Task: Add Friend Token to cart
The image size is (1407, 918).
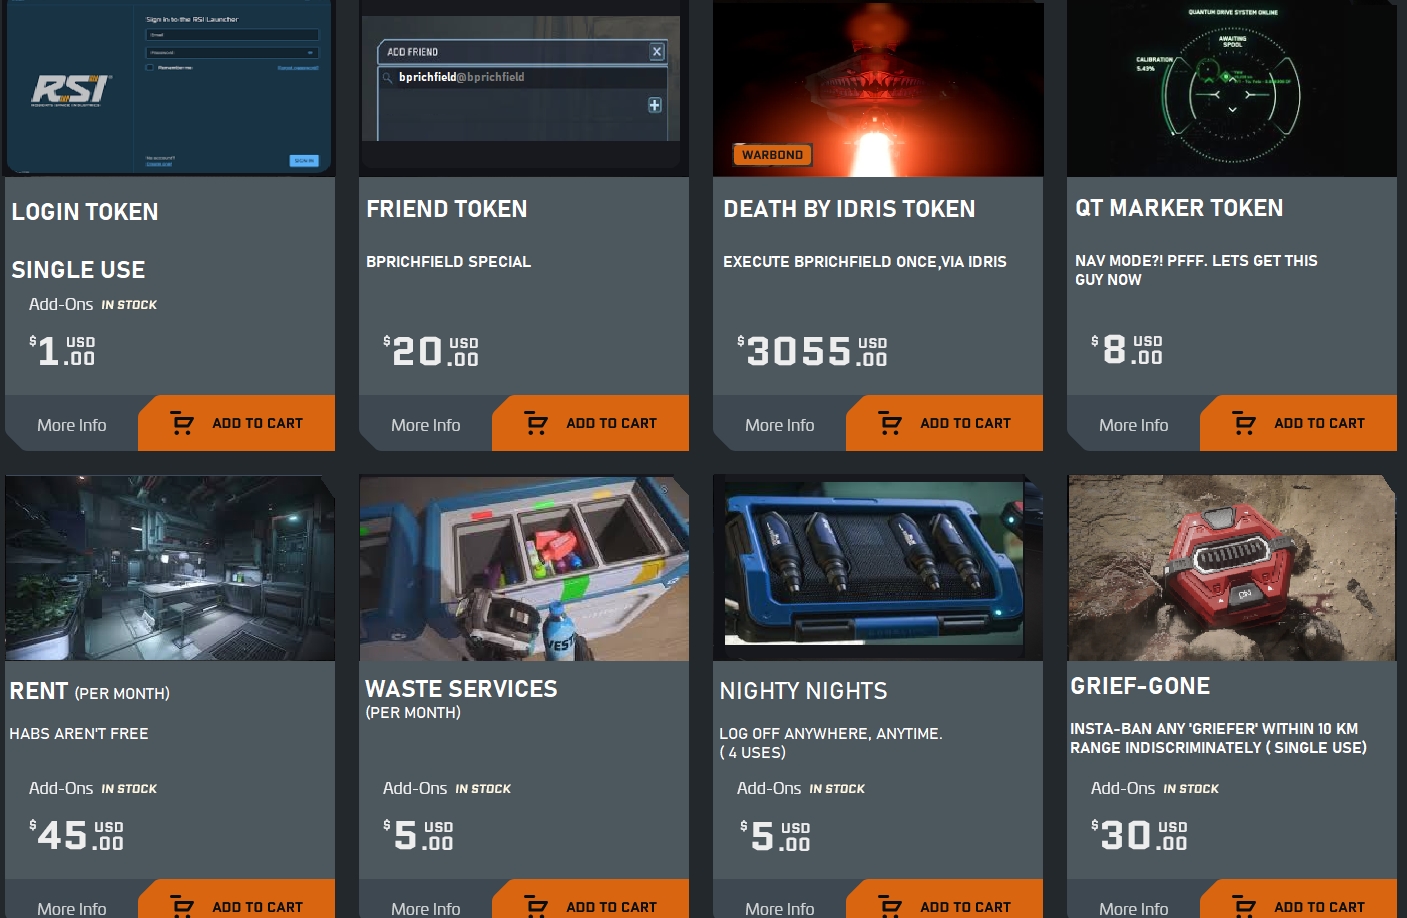Action: click(591, 423)
